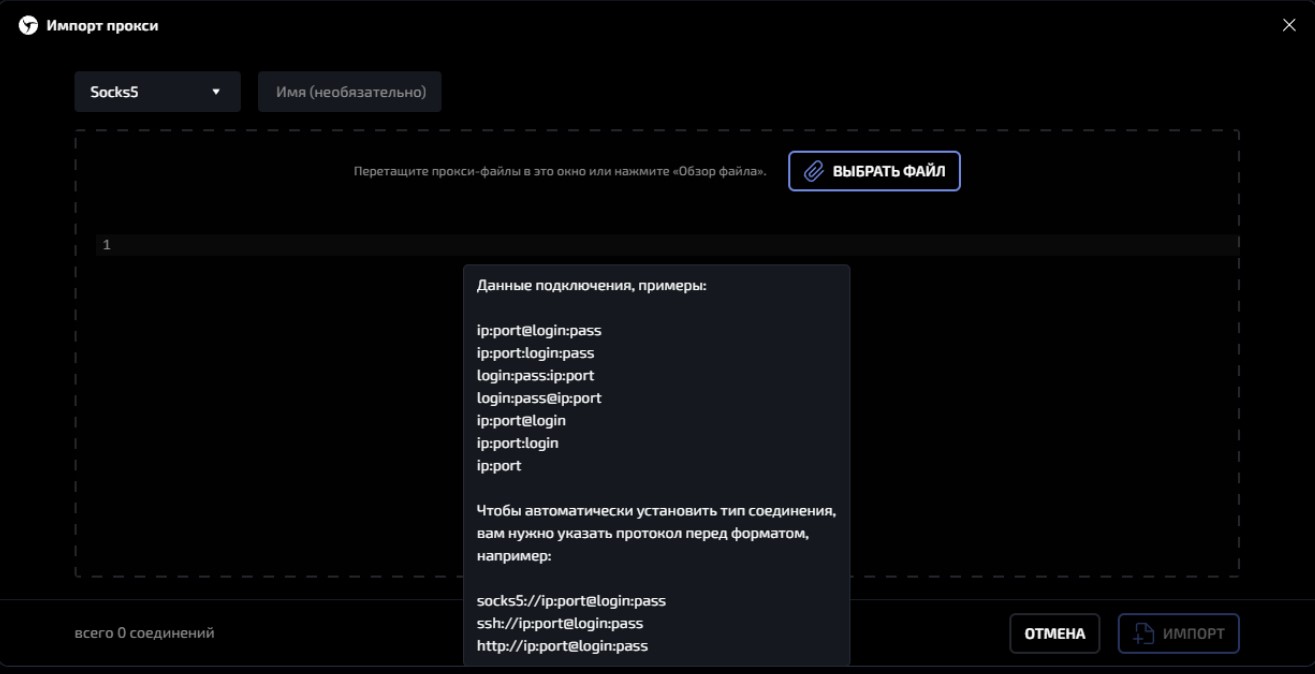Viewport: 1315px width, 674px height.
Task: Click the ОТМЕНА button
Action: tap(1054, 633)
